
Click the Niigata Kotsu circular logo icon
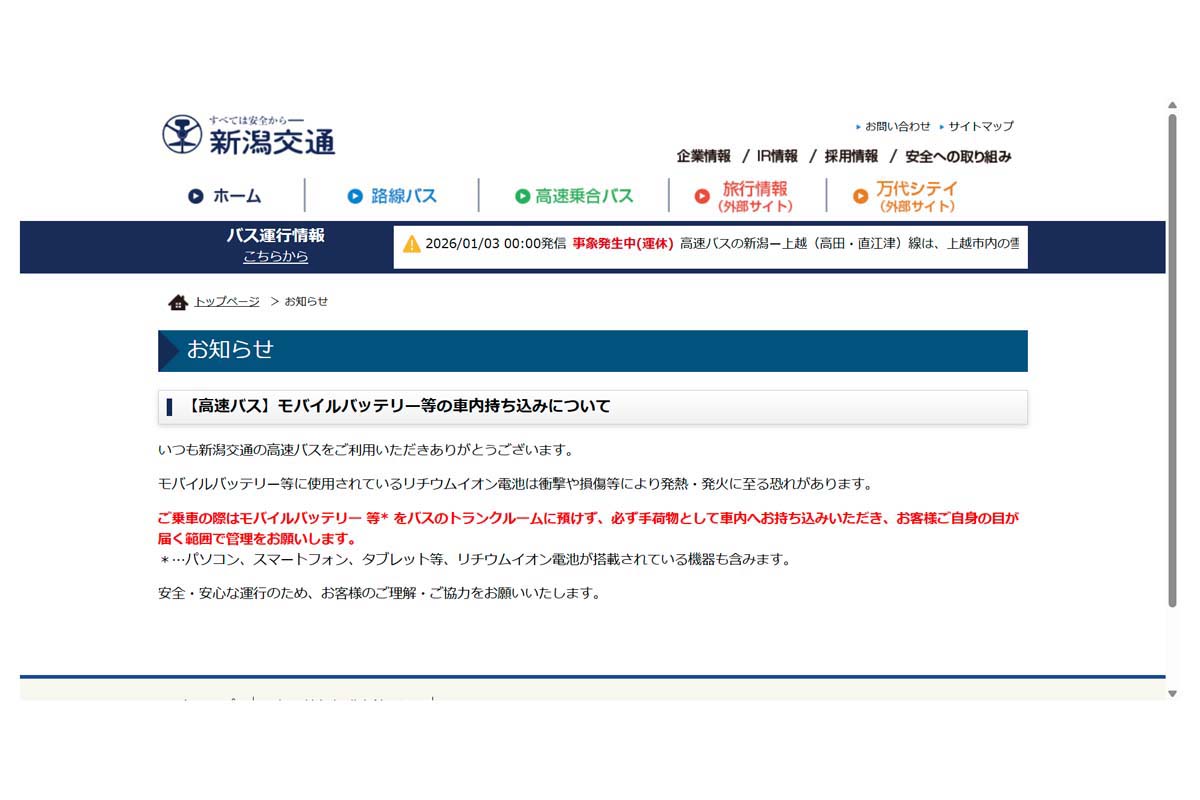(181, 133)
